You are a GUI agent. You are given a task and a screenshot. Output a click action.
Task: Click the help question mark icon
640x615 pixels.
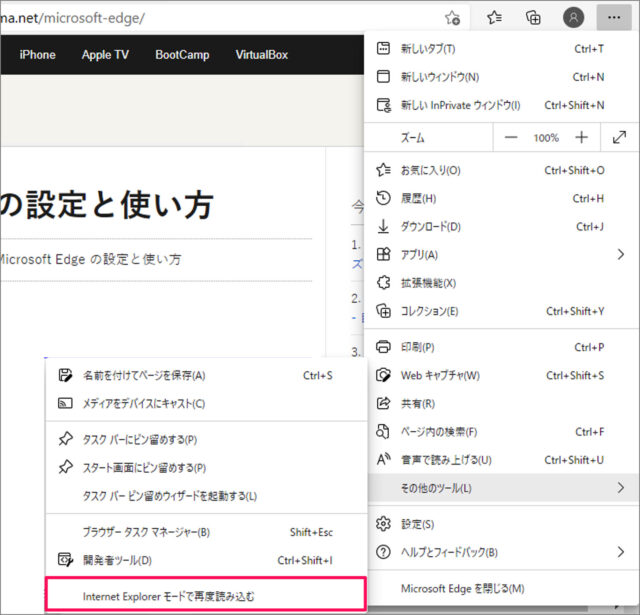pyautogui.click(x=383, y=552)
